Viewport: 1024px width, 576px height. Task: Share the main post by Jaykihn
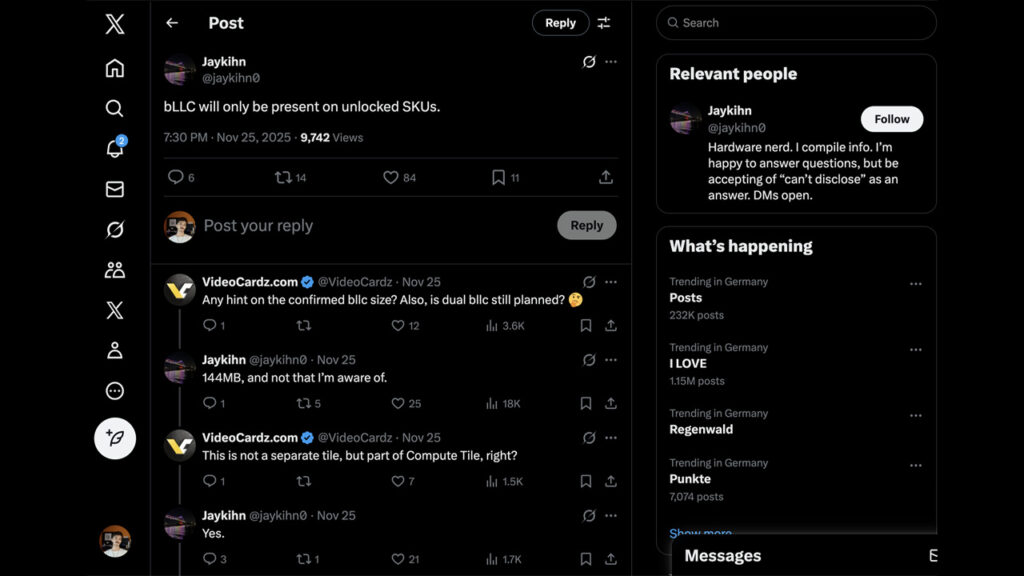tap(606, 177)
